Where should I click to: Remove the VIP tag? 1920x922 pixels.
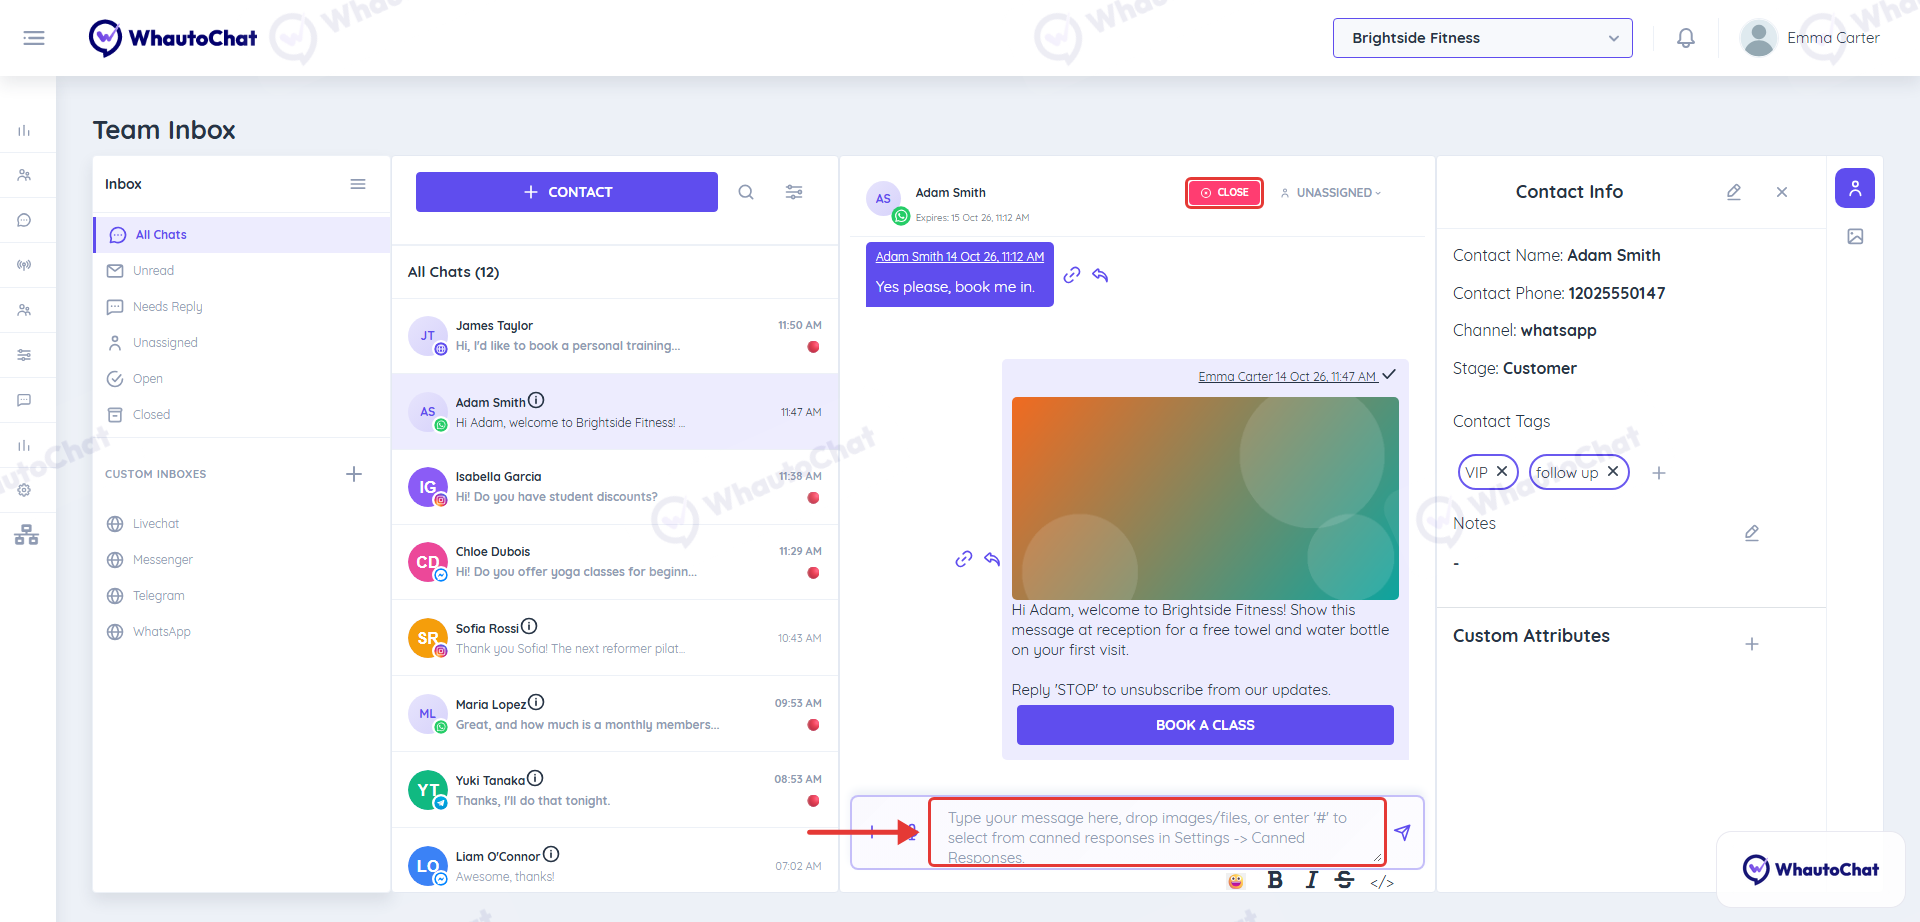click(x=1502, y=471)
